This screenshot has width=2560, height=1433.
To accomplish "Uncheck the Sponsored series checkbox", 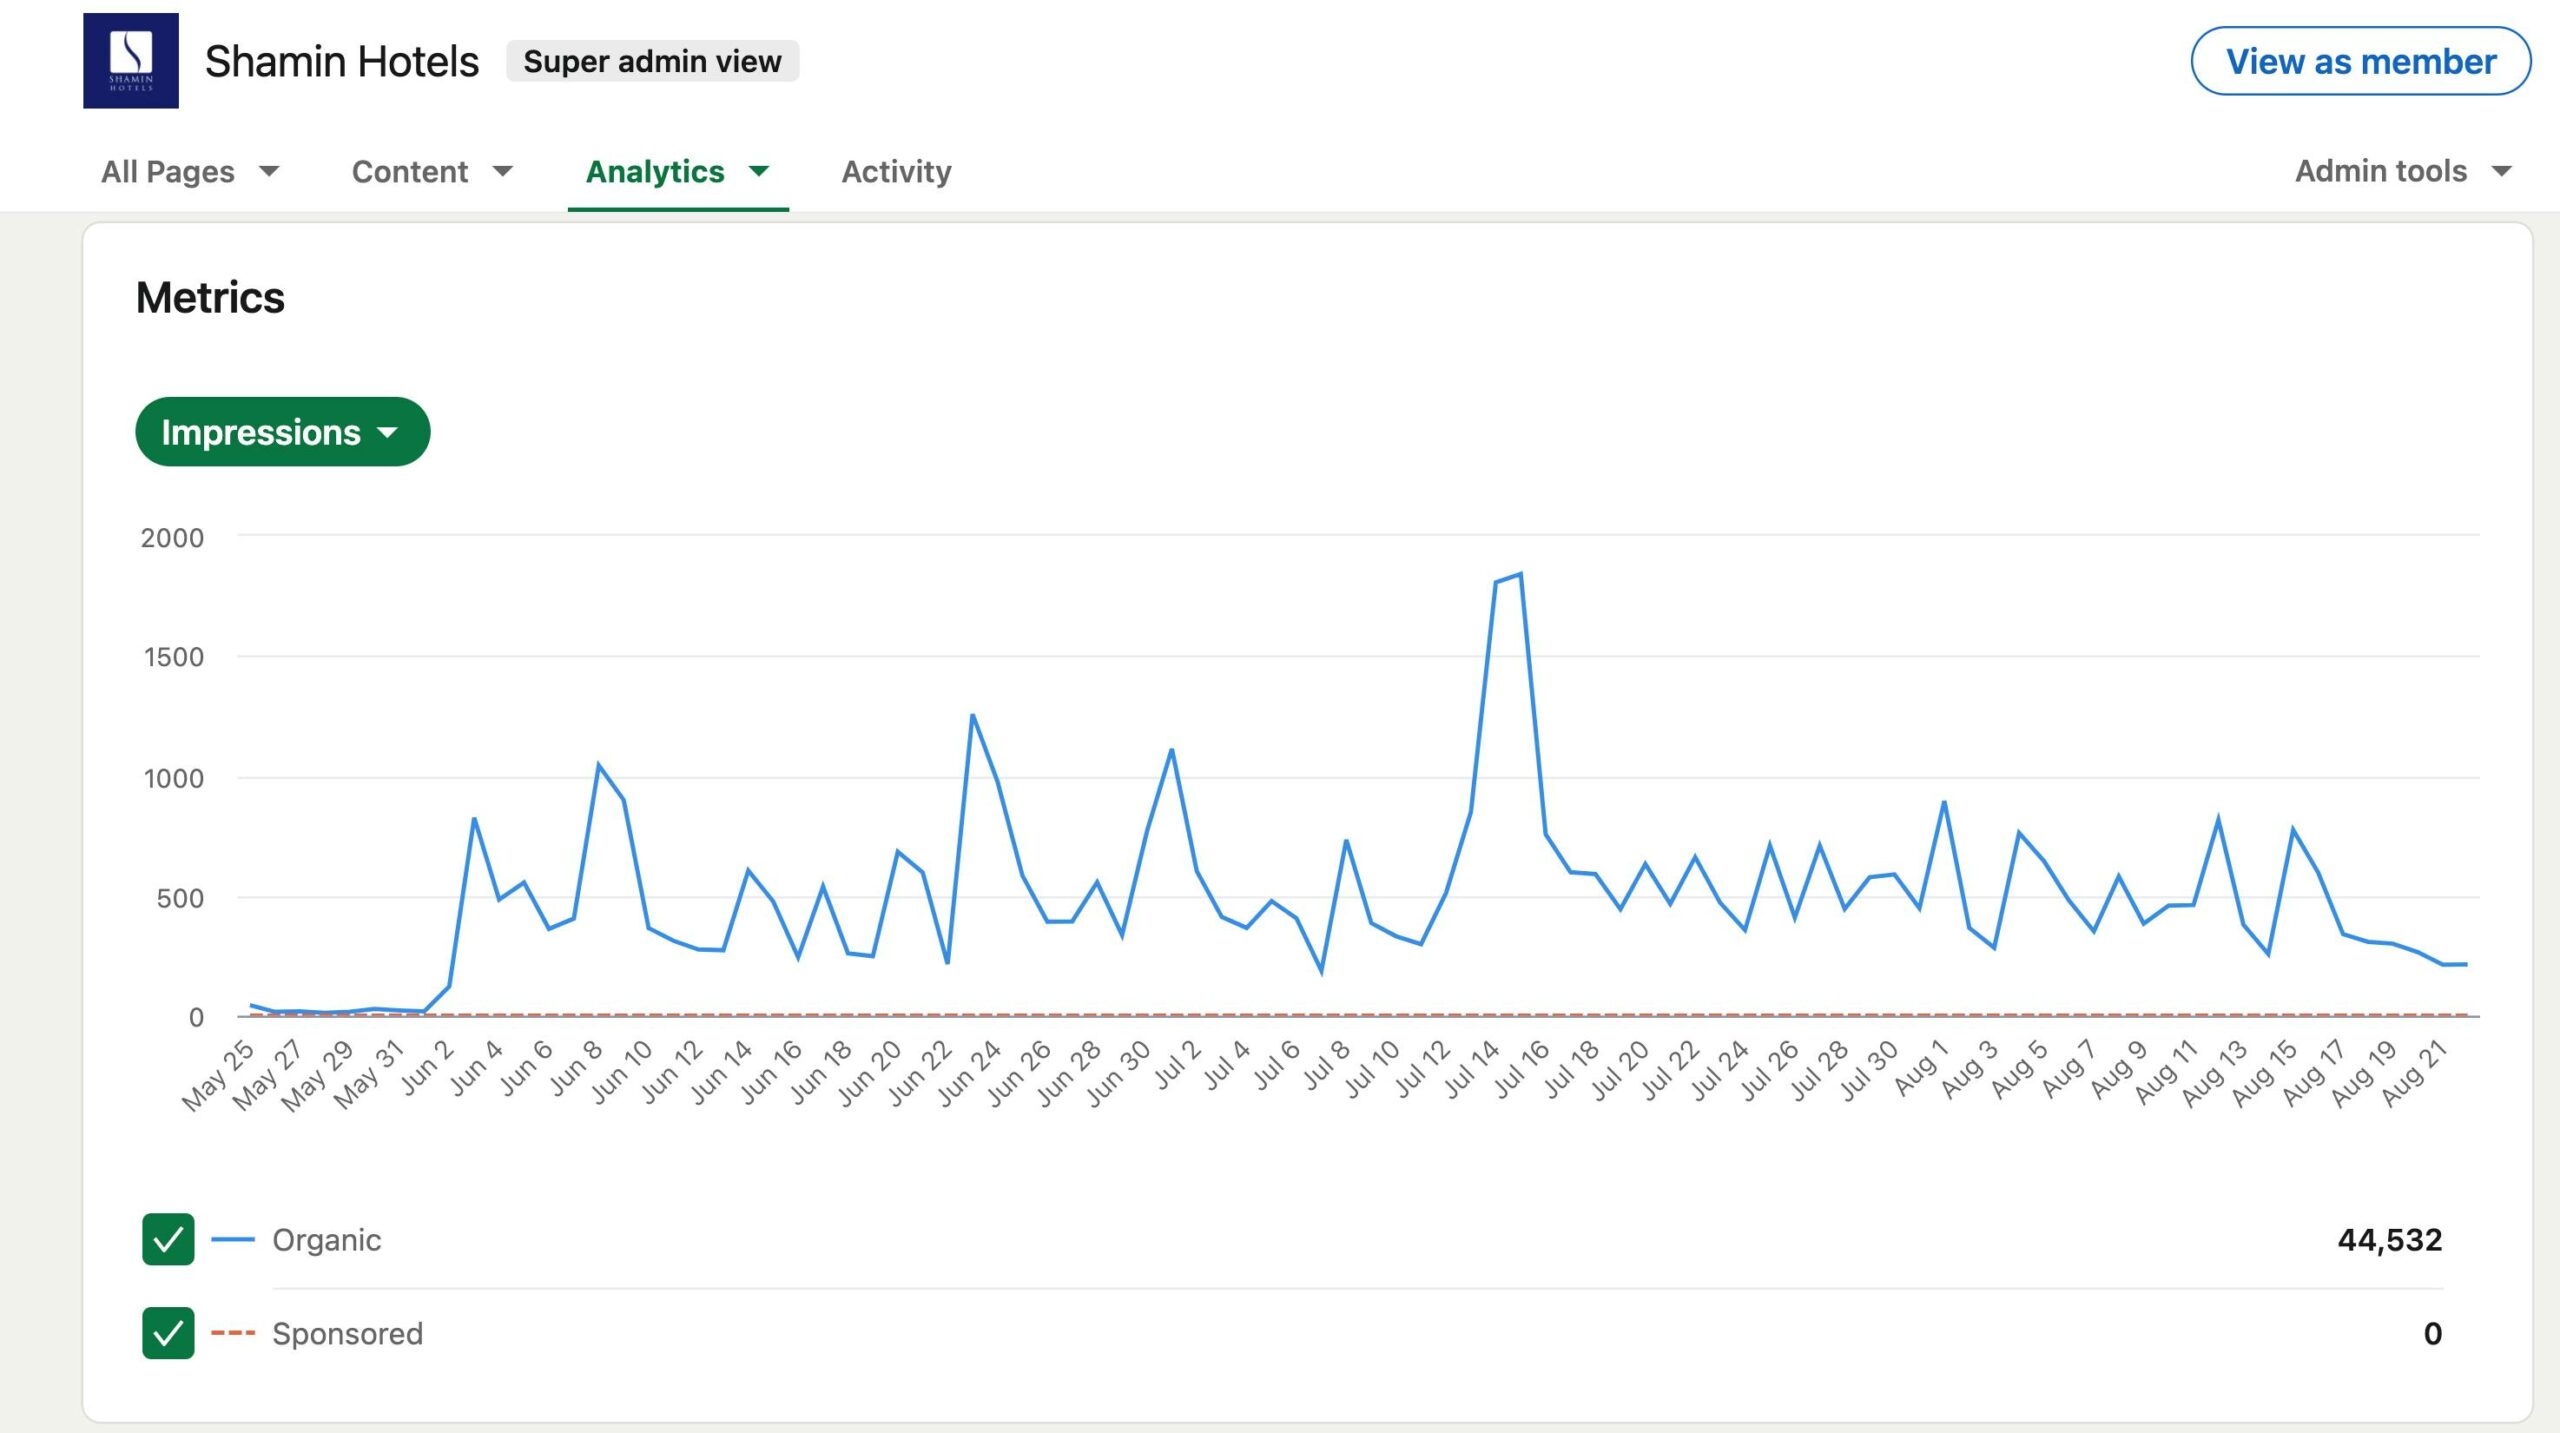I will [168, 1333].
